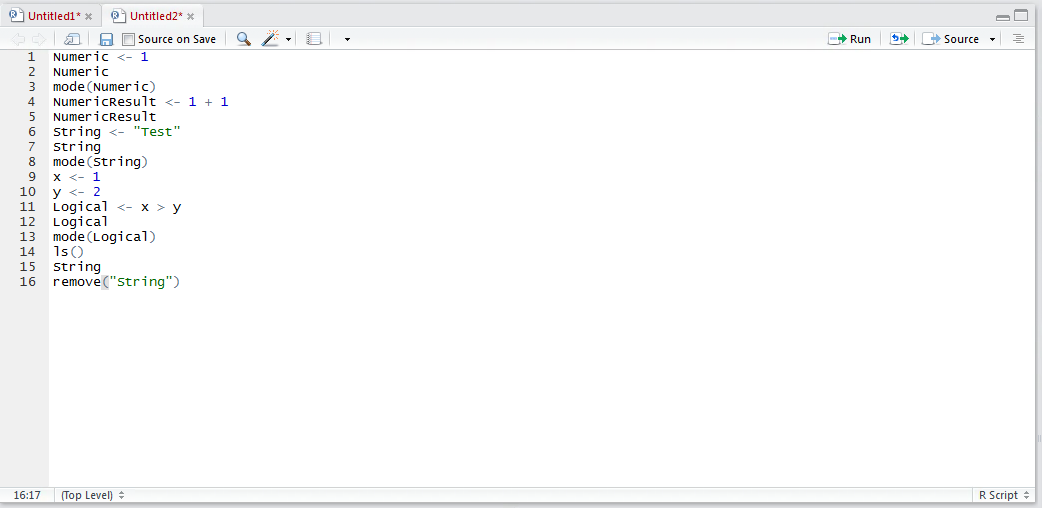Close the Untitled2 tab
Screen dimensions: 1042x508
click(x=190, y=17)
